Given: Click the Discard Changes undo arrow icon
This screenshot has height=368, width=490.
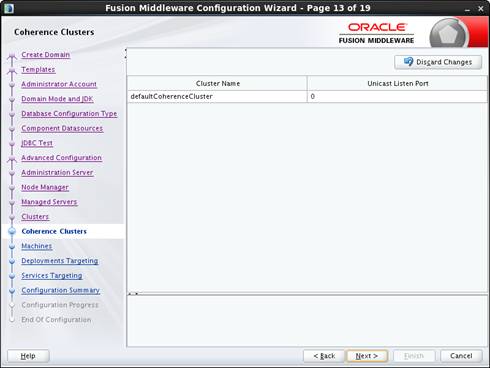Looking at the screenshot, I should click(408, 62).
